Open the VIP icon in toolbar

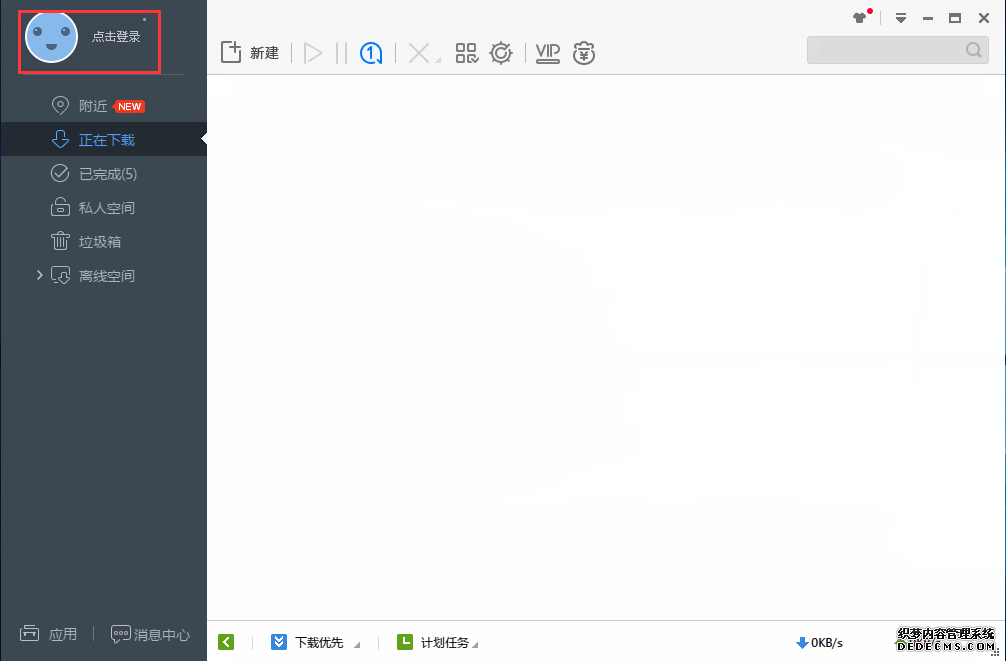click(548, 53)
